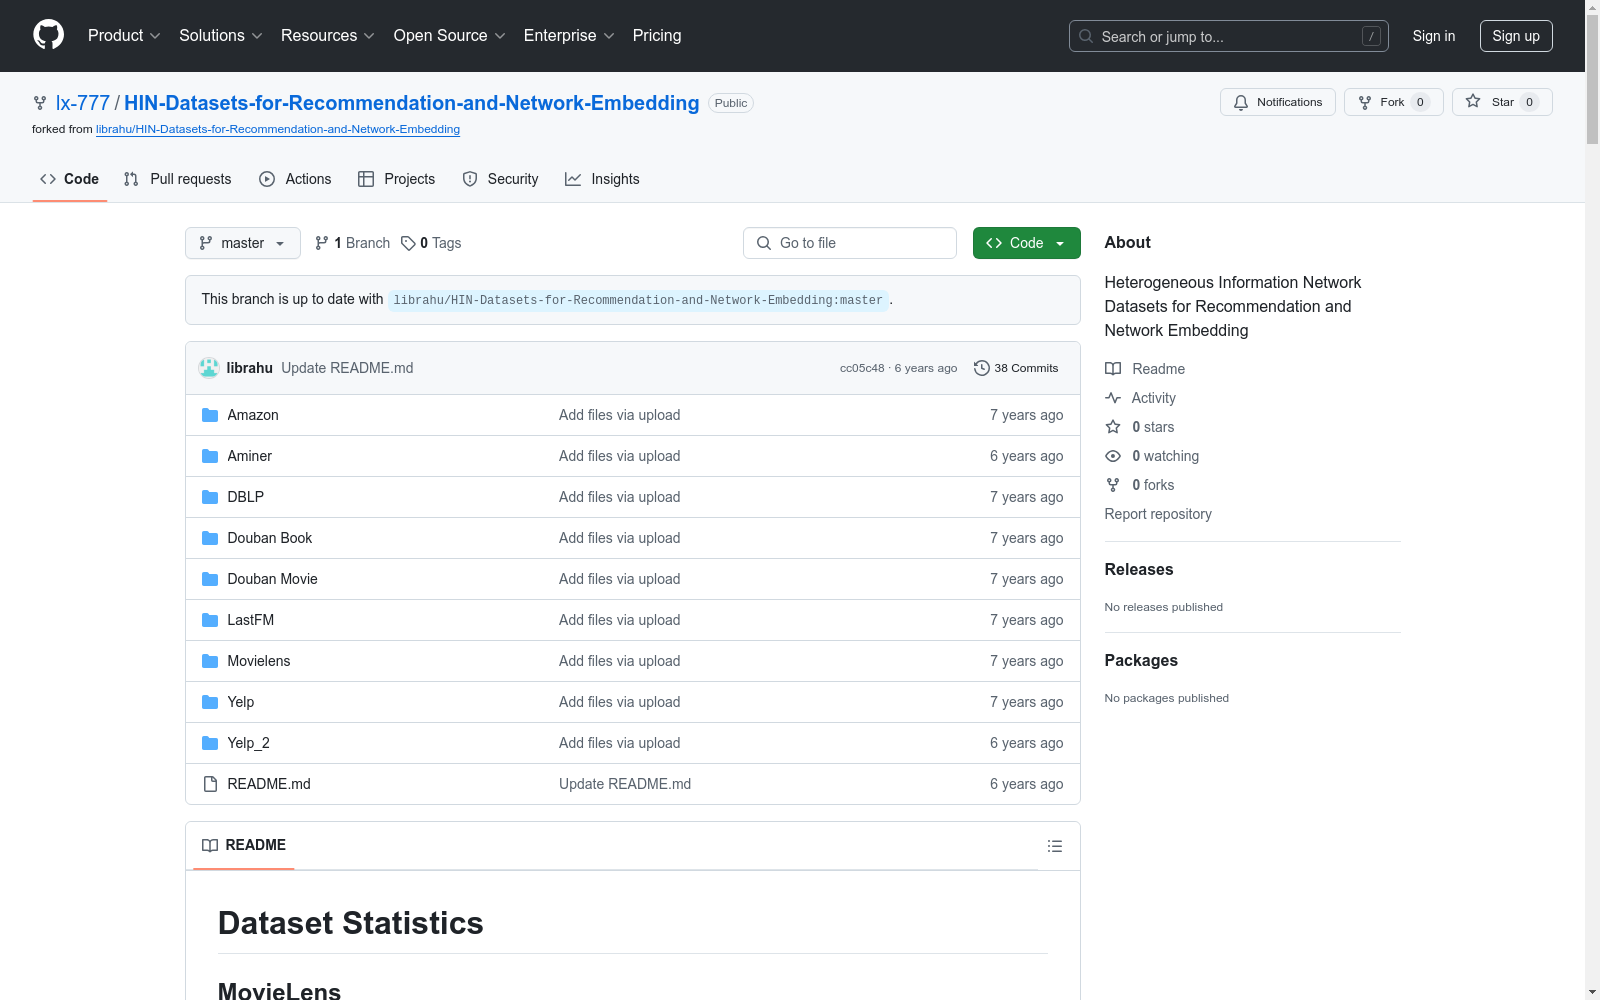Click the branch icon beside 1 Branch
1600x1000 pixels.
click(322, 243)
